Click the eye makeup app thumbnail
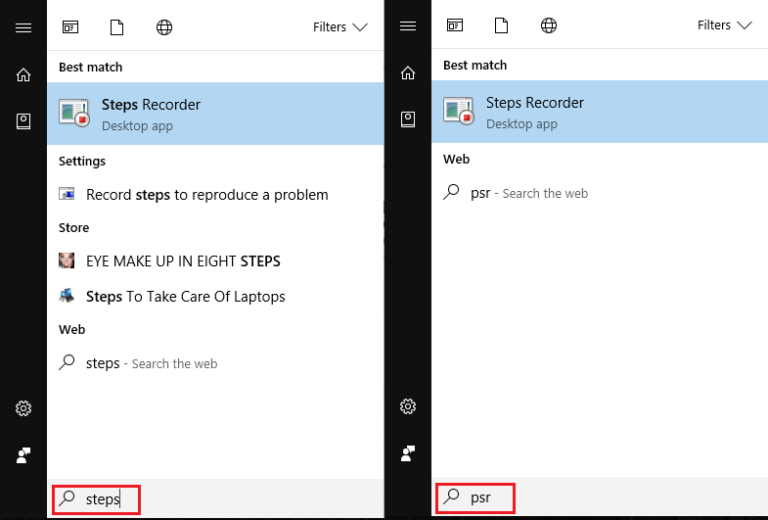The height and width of the screenshot is (520, 768). [67, 260]
